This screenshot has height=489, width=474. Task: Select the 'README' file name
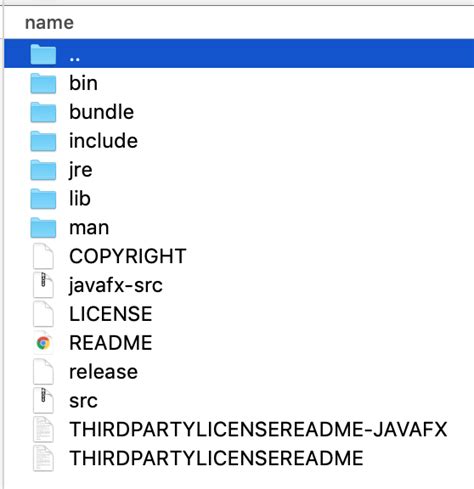(111, 343)
